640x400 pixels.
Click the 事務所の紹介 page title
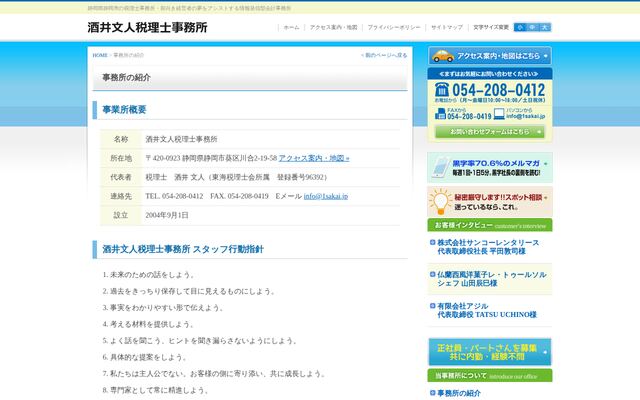[126, 78]
